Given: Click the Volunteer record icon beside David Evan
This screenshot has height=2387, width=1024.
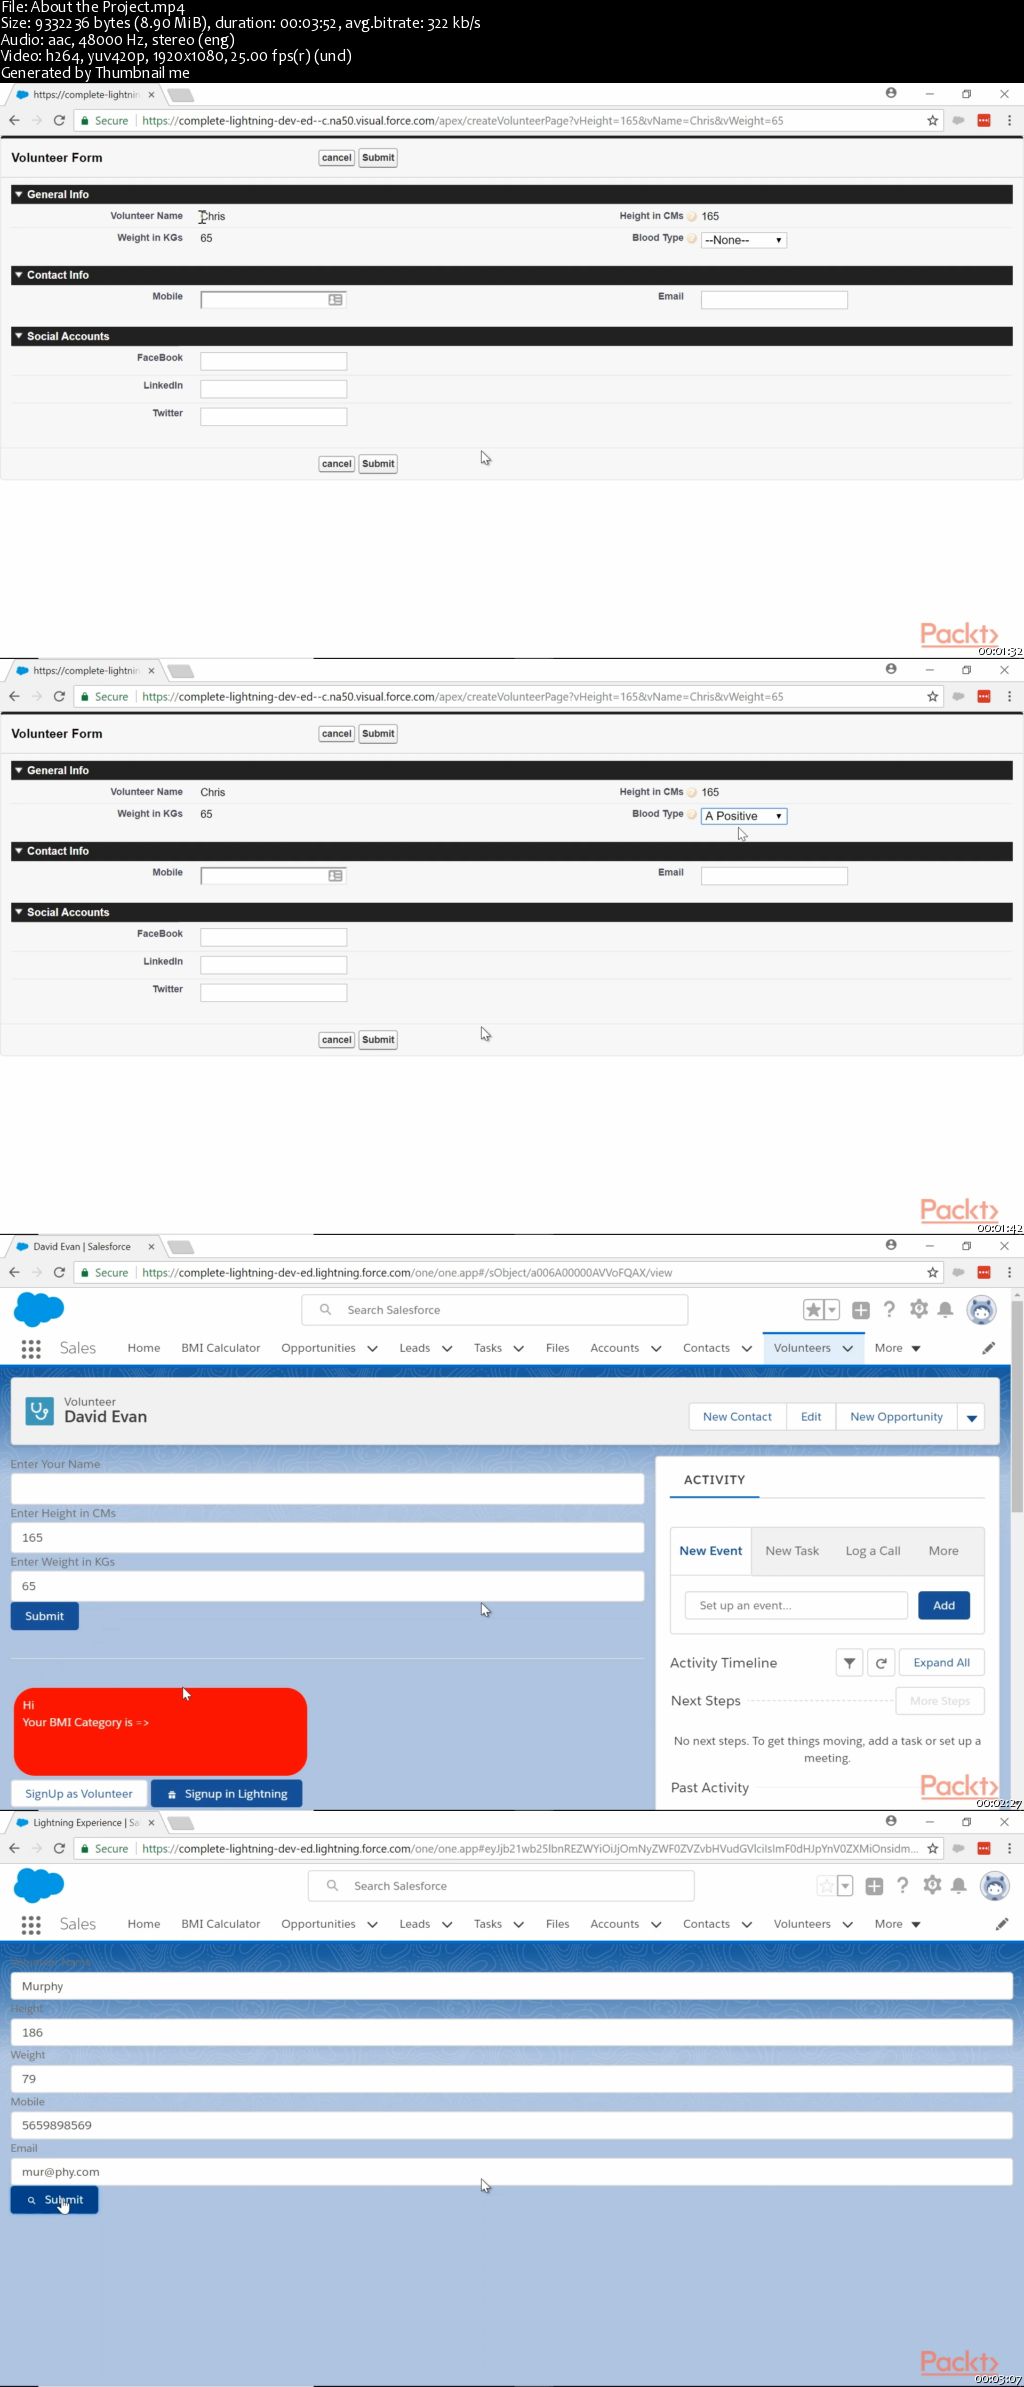Looking at the screenshot, I should [x=40, y=1411].
